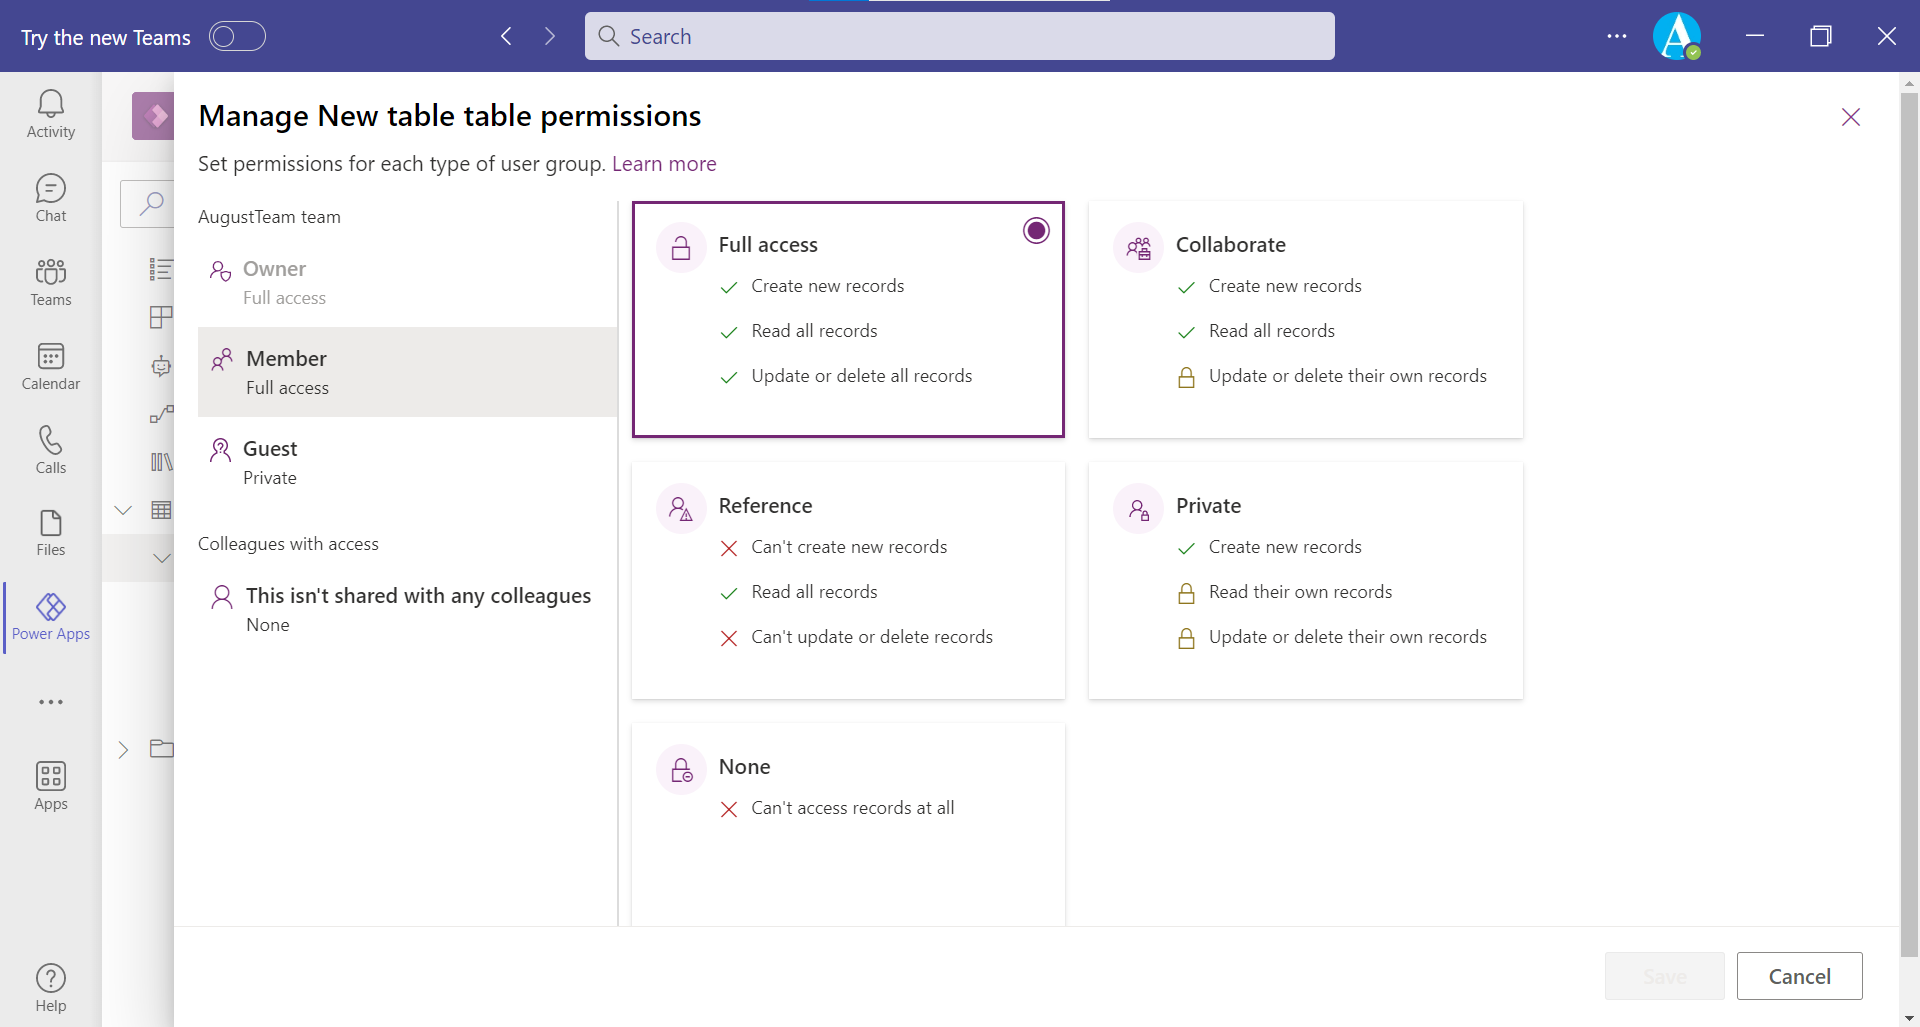Screen dimensions: 1920x1027
Task: Select the Full access radio button
Action: pyautogui.click(x=1036, y=231)
